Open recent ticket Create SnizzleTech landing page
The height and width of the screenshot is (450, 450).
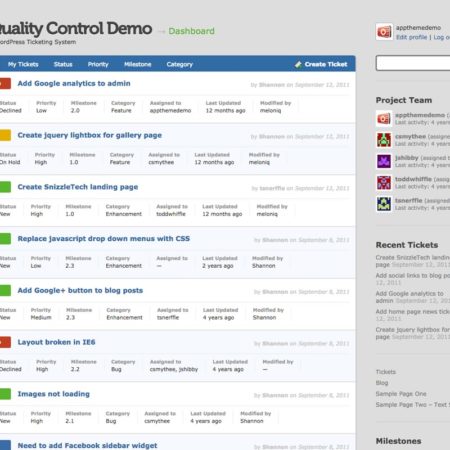coord(413,261)
